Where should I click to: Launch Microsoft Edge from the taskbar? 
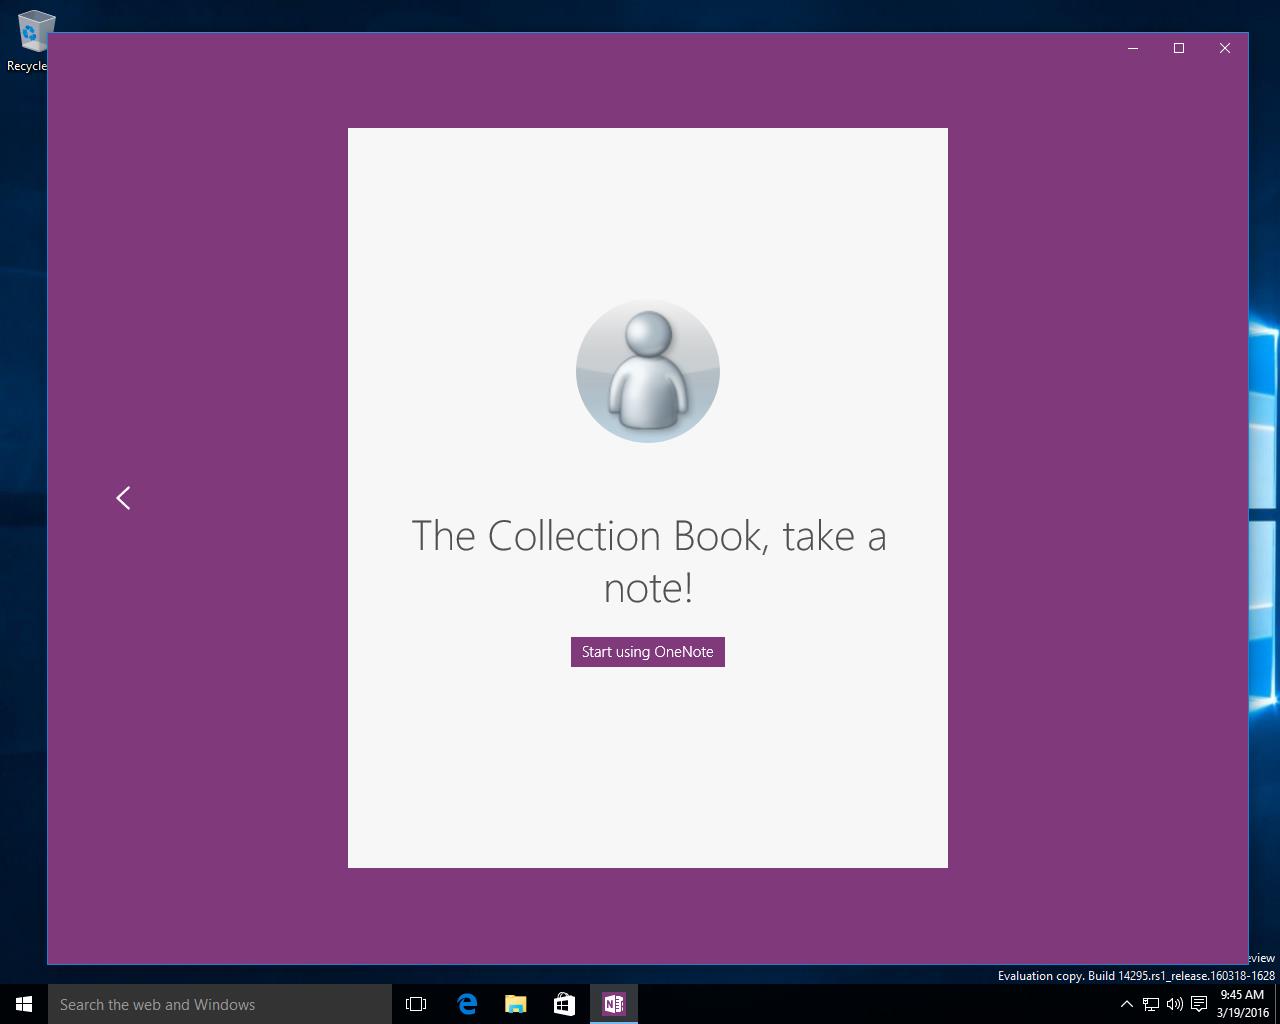(x=467, y=1004)
